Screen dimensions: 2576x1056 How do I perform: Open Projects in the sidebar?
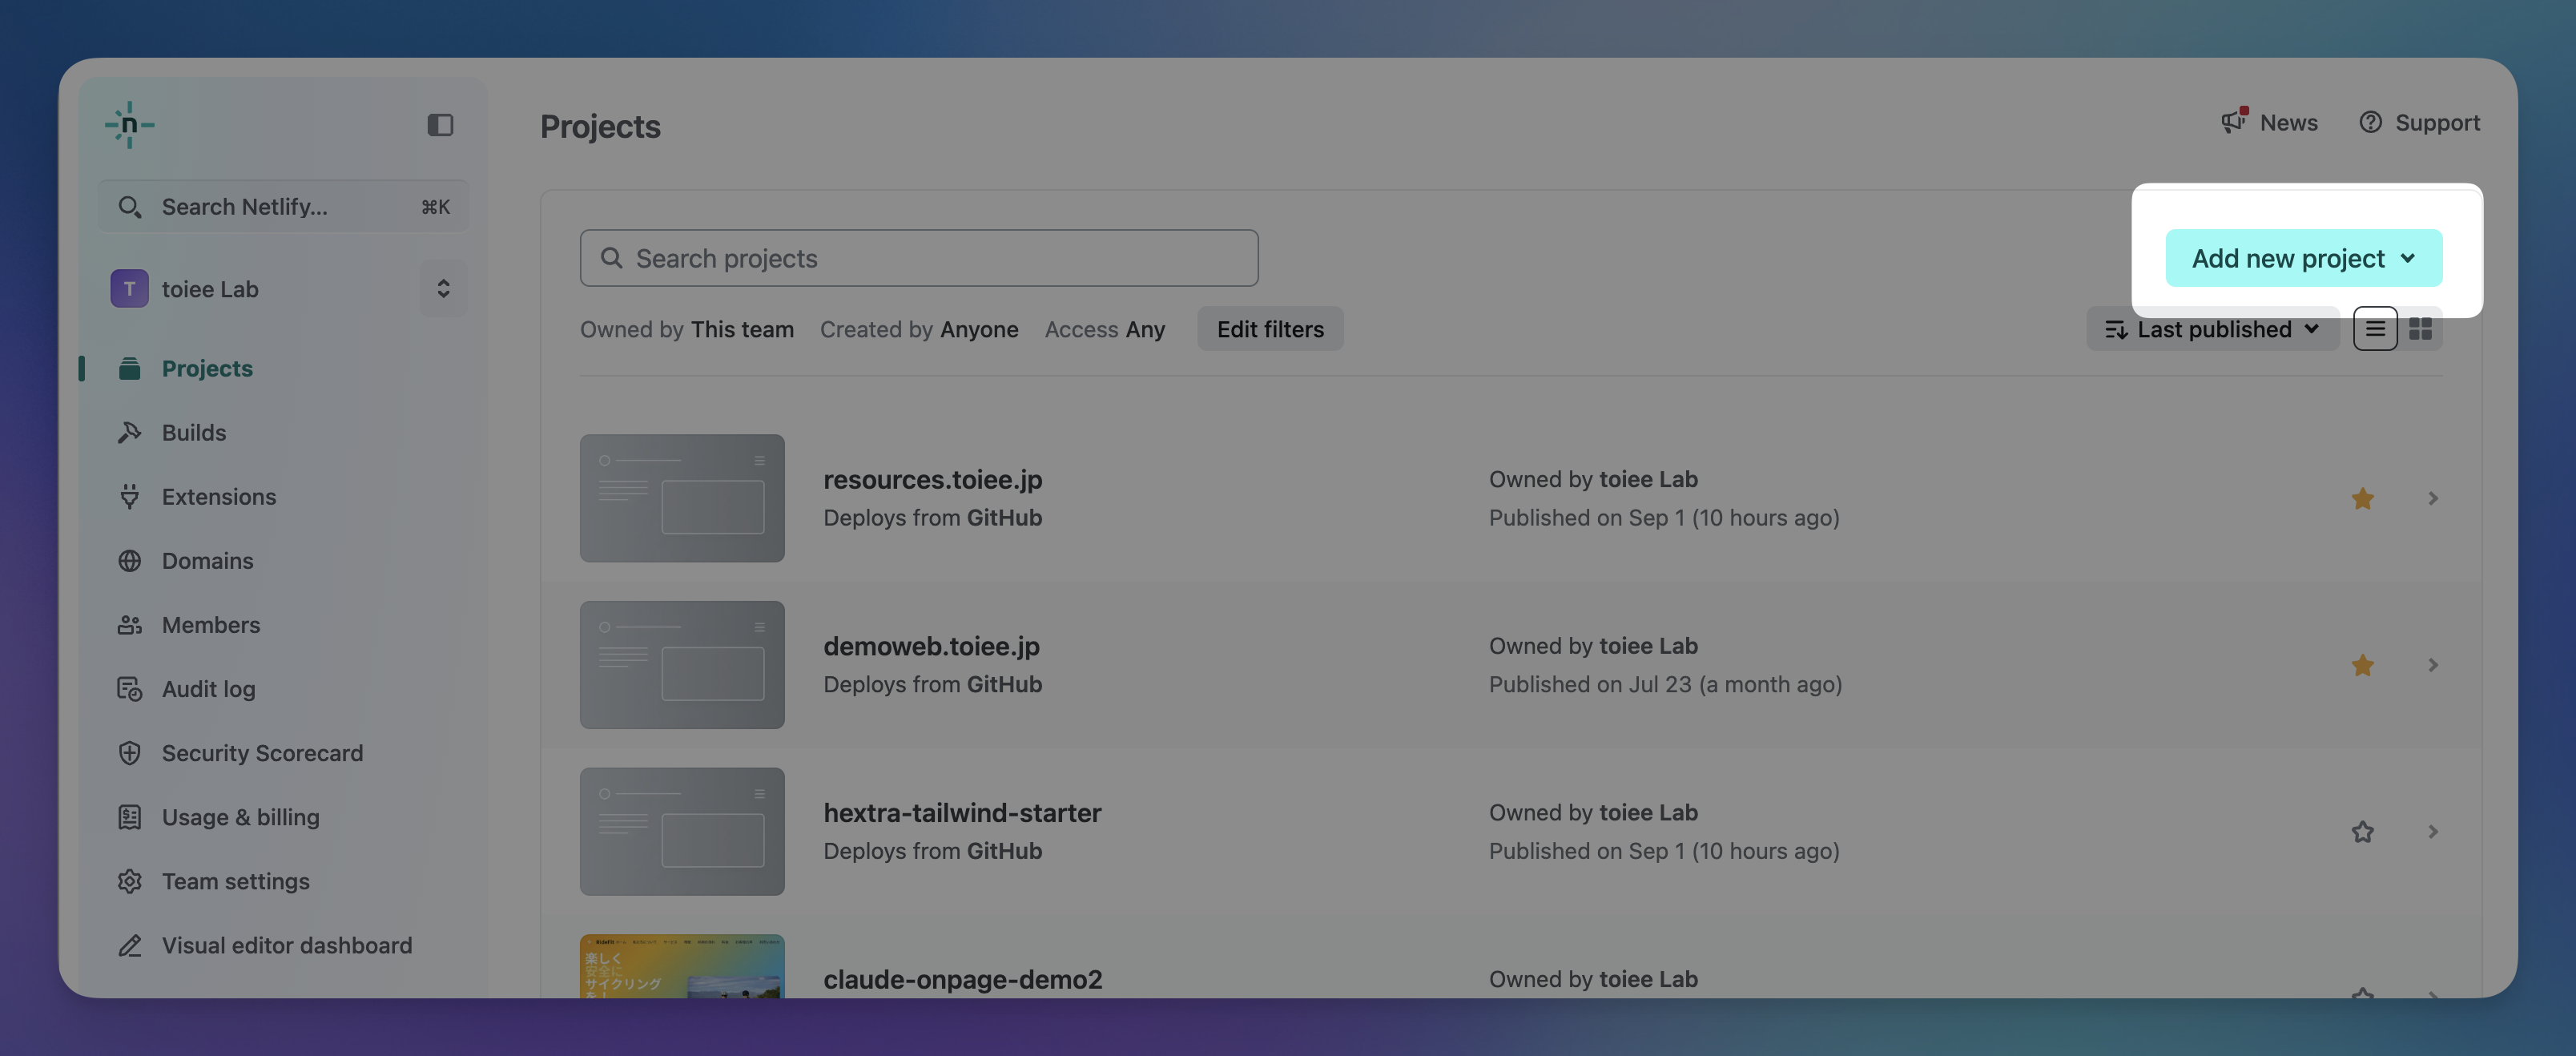(x=207, y=368)
